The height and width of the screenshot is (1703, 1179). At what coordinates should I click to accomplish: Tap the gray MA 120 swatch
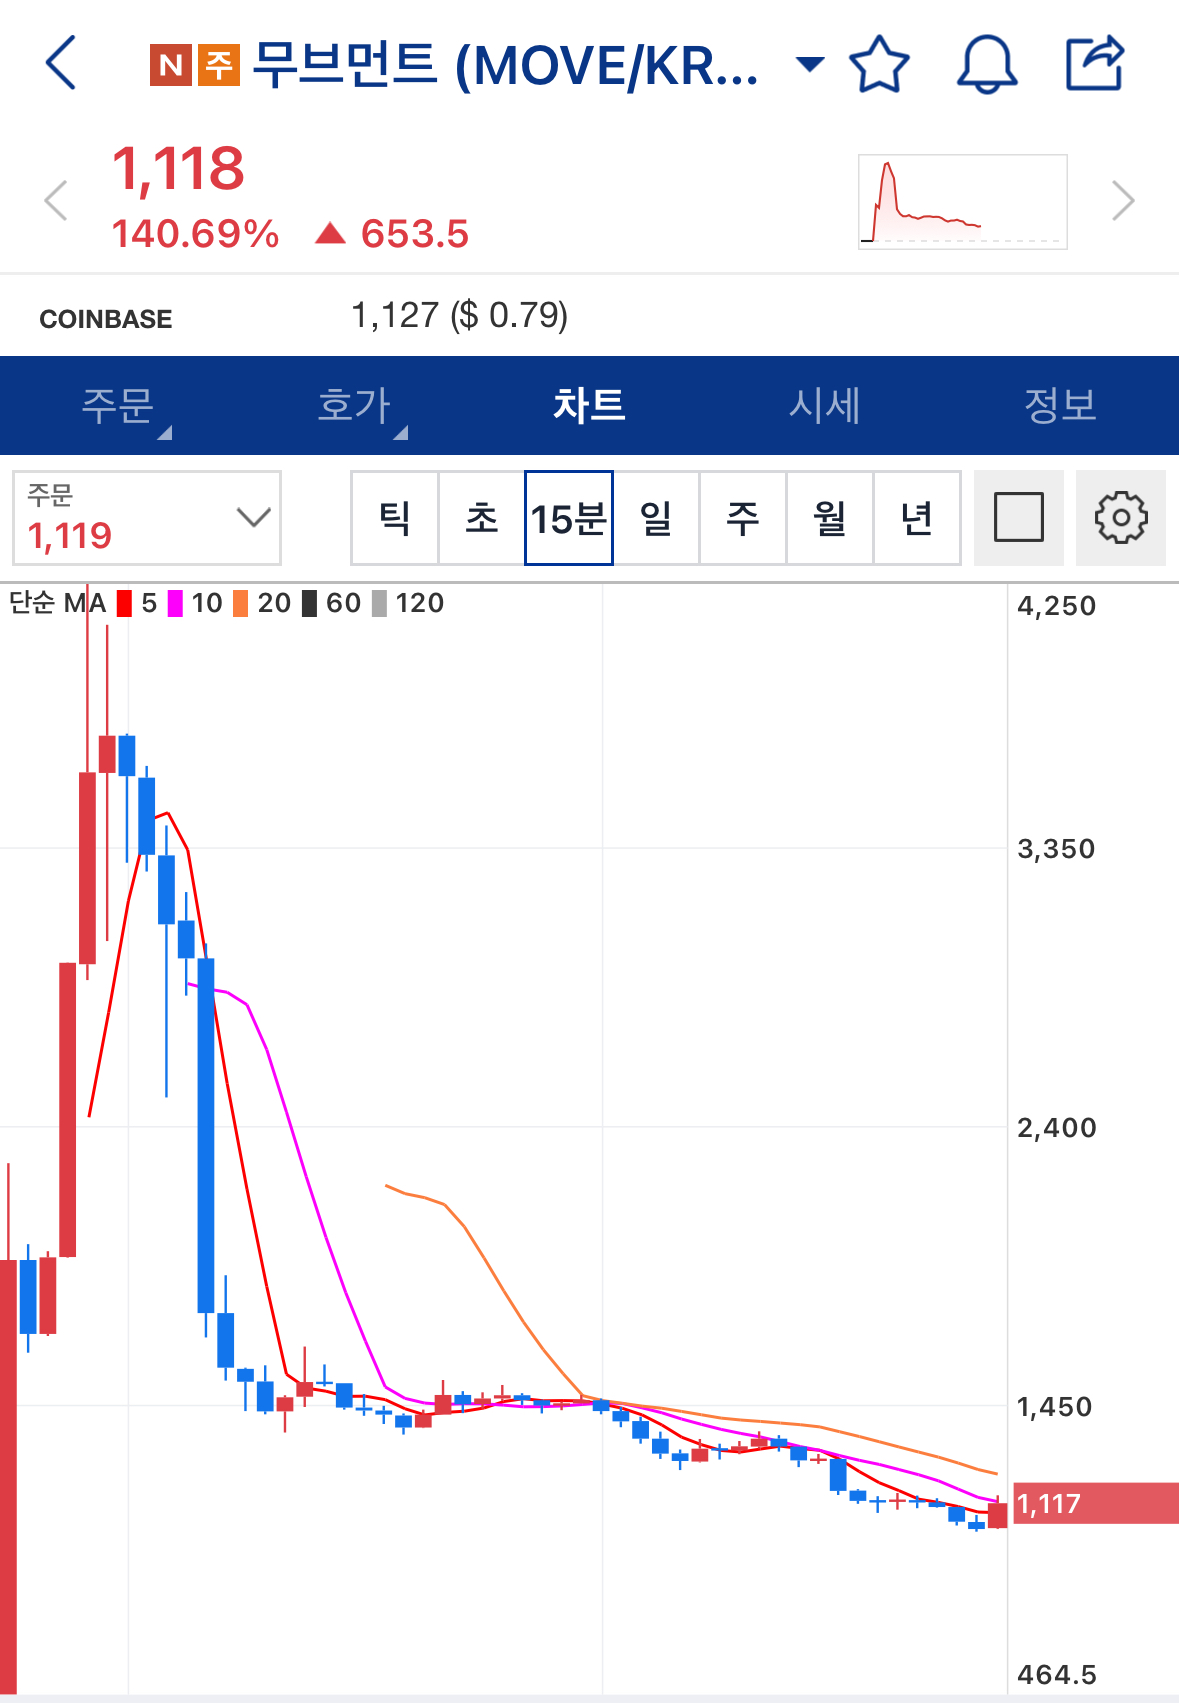coord(379,603)
